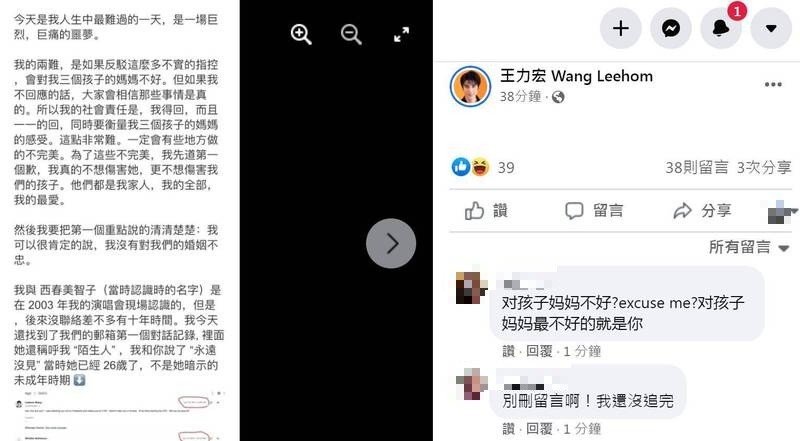Reply to the second comment via 回覆

[x=539, y=429]
